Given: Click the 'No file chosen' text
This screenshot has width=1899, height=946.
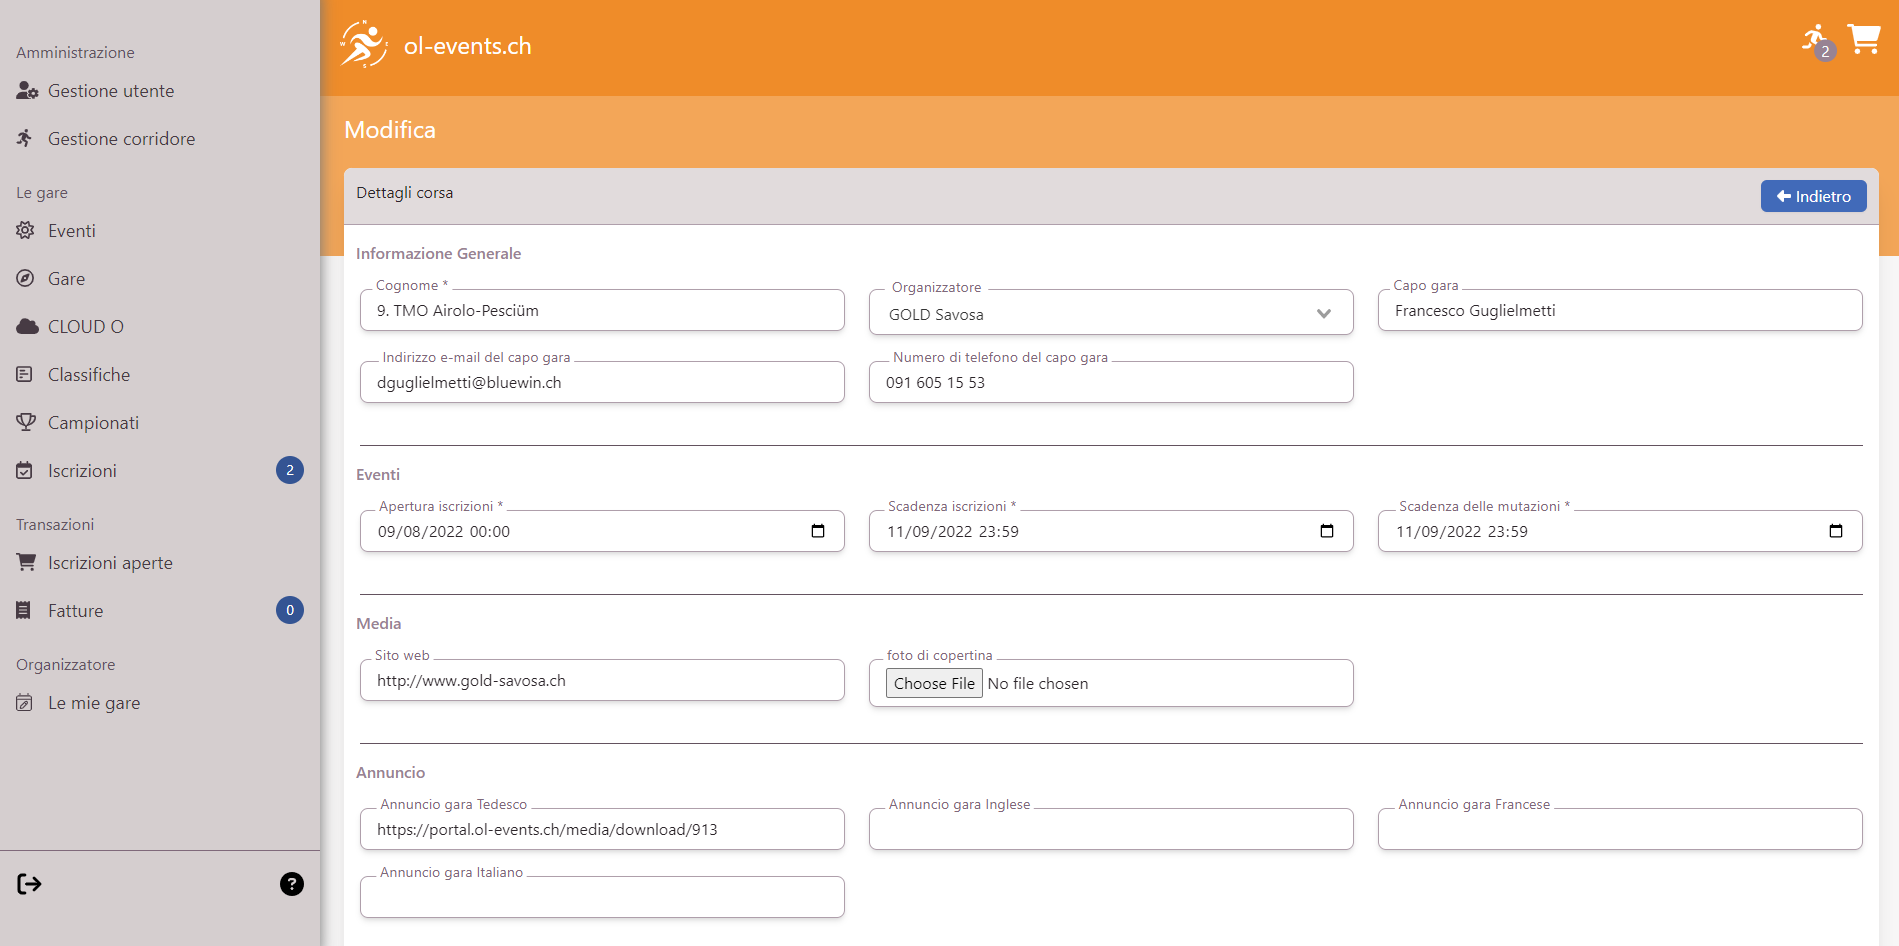Looking at the screenshot, I should [x=1037, y=684].
